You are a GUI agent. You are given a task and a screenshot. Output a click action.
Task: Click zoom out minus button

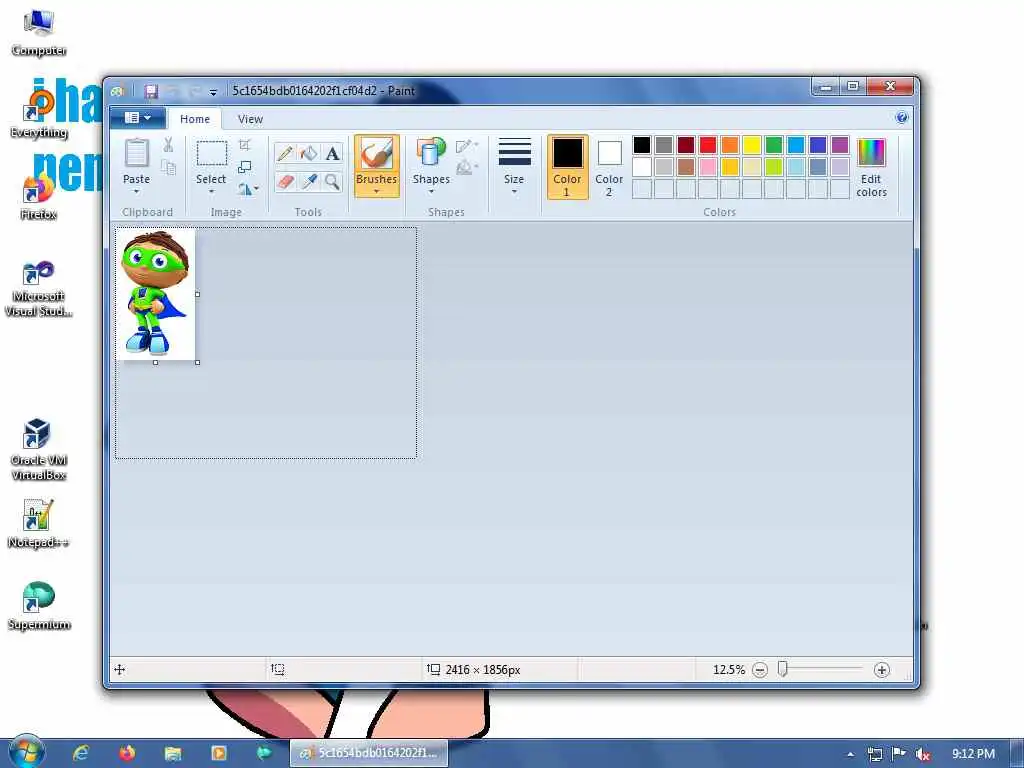click(760, 670)
